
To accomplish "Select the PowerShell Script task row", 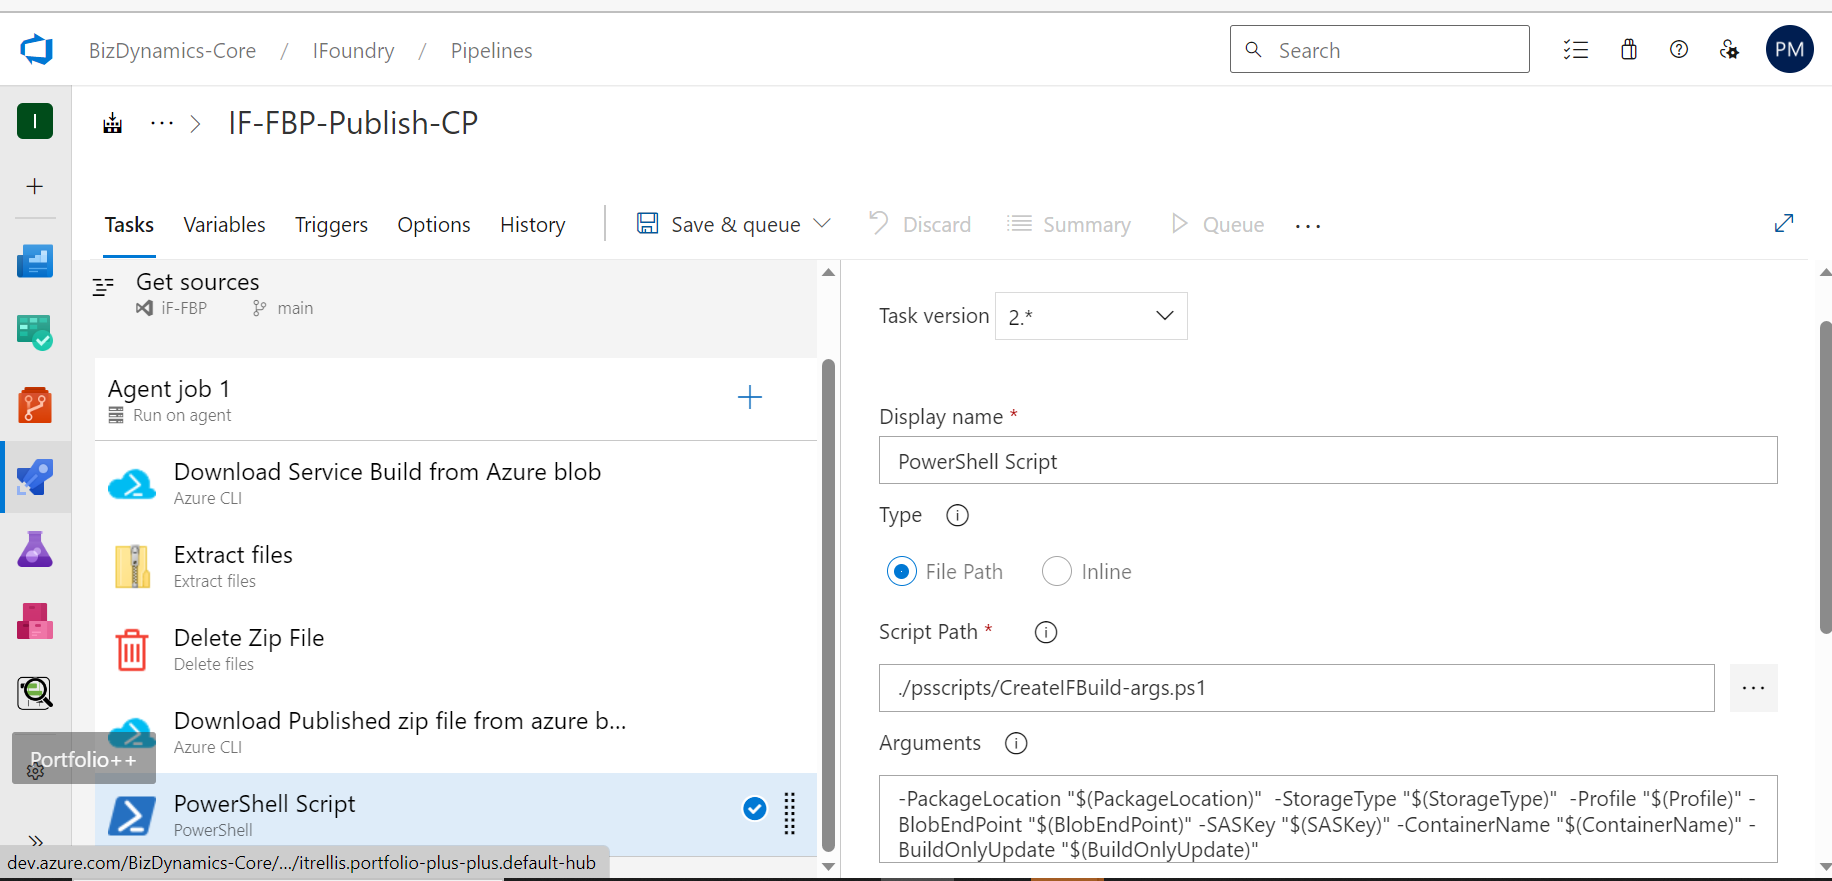I will tap(456, 814).
